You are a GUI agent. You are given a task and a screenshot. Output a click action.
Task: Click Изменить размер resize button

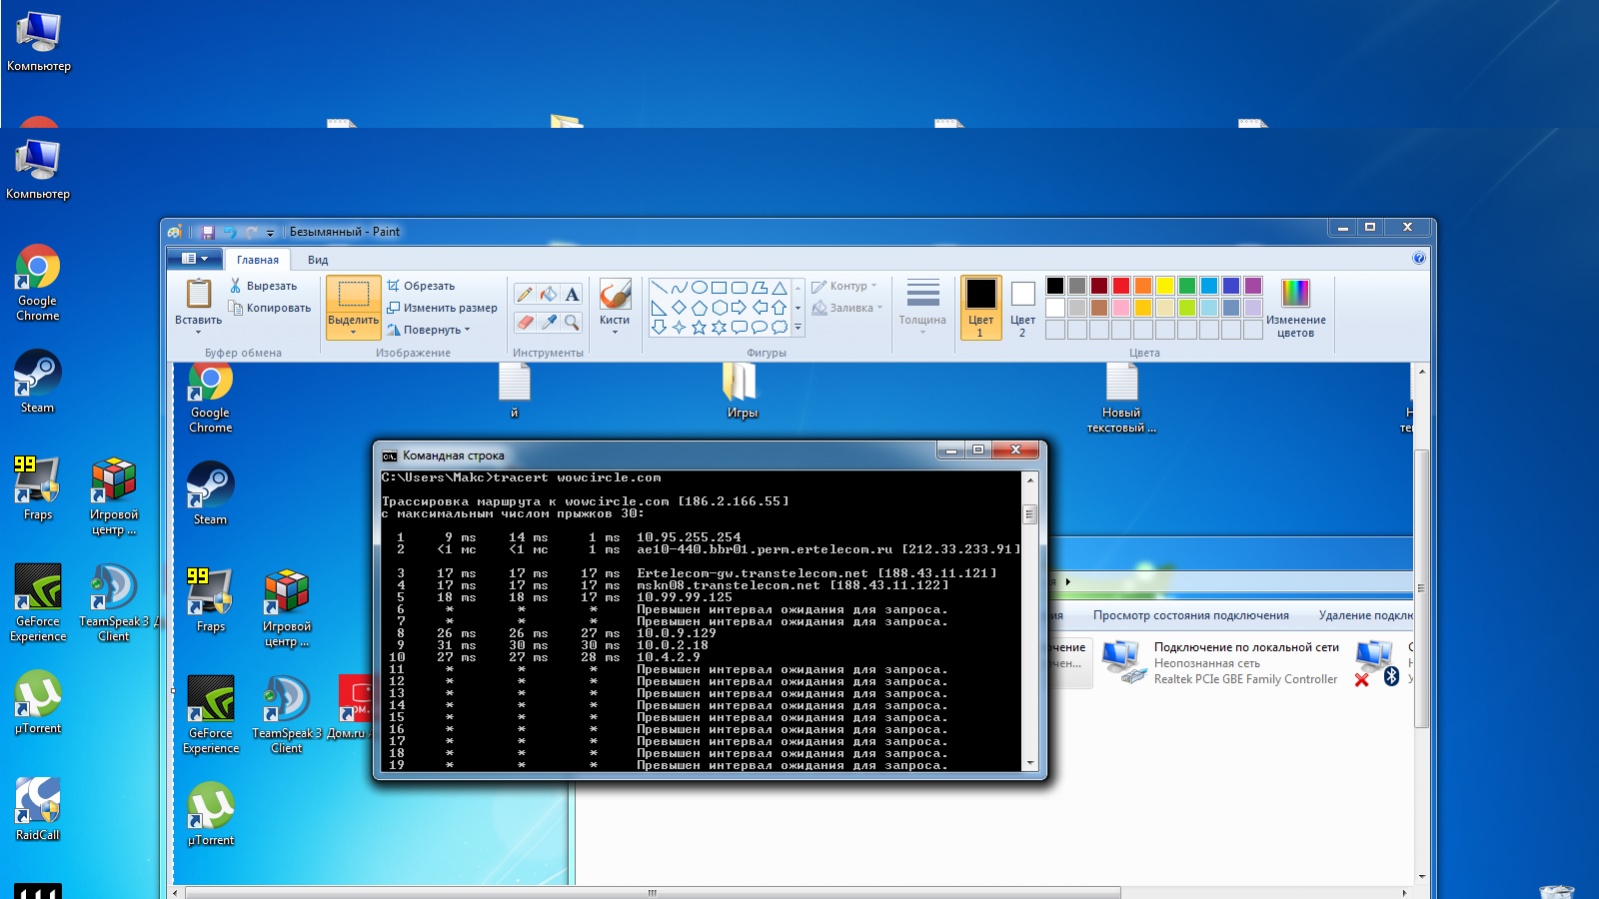click(x=442, y=308)
